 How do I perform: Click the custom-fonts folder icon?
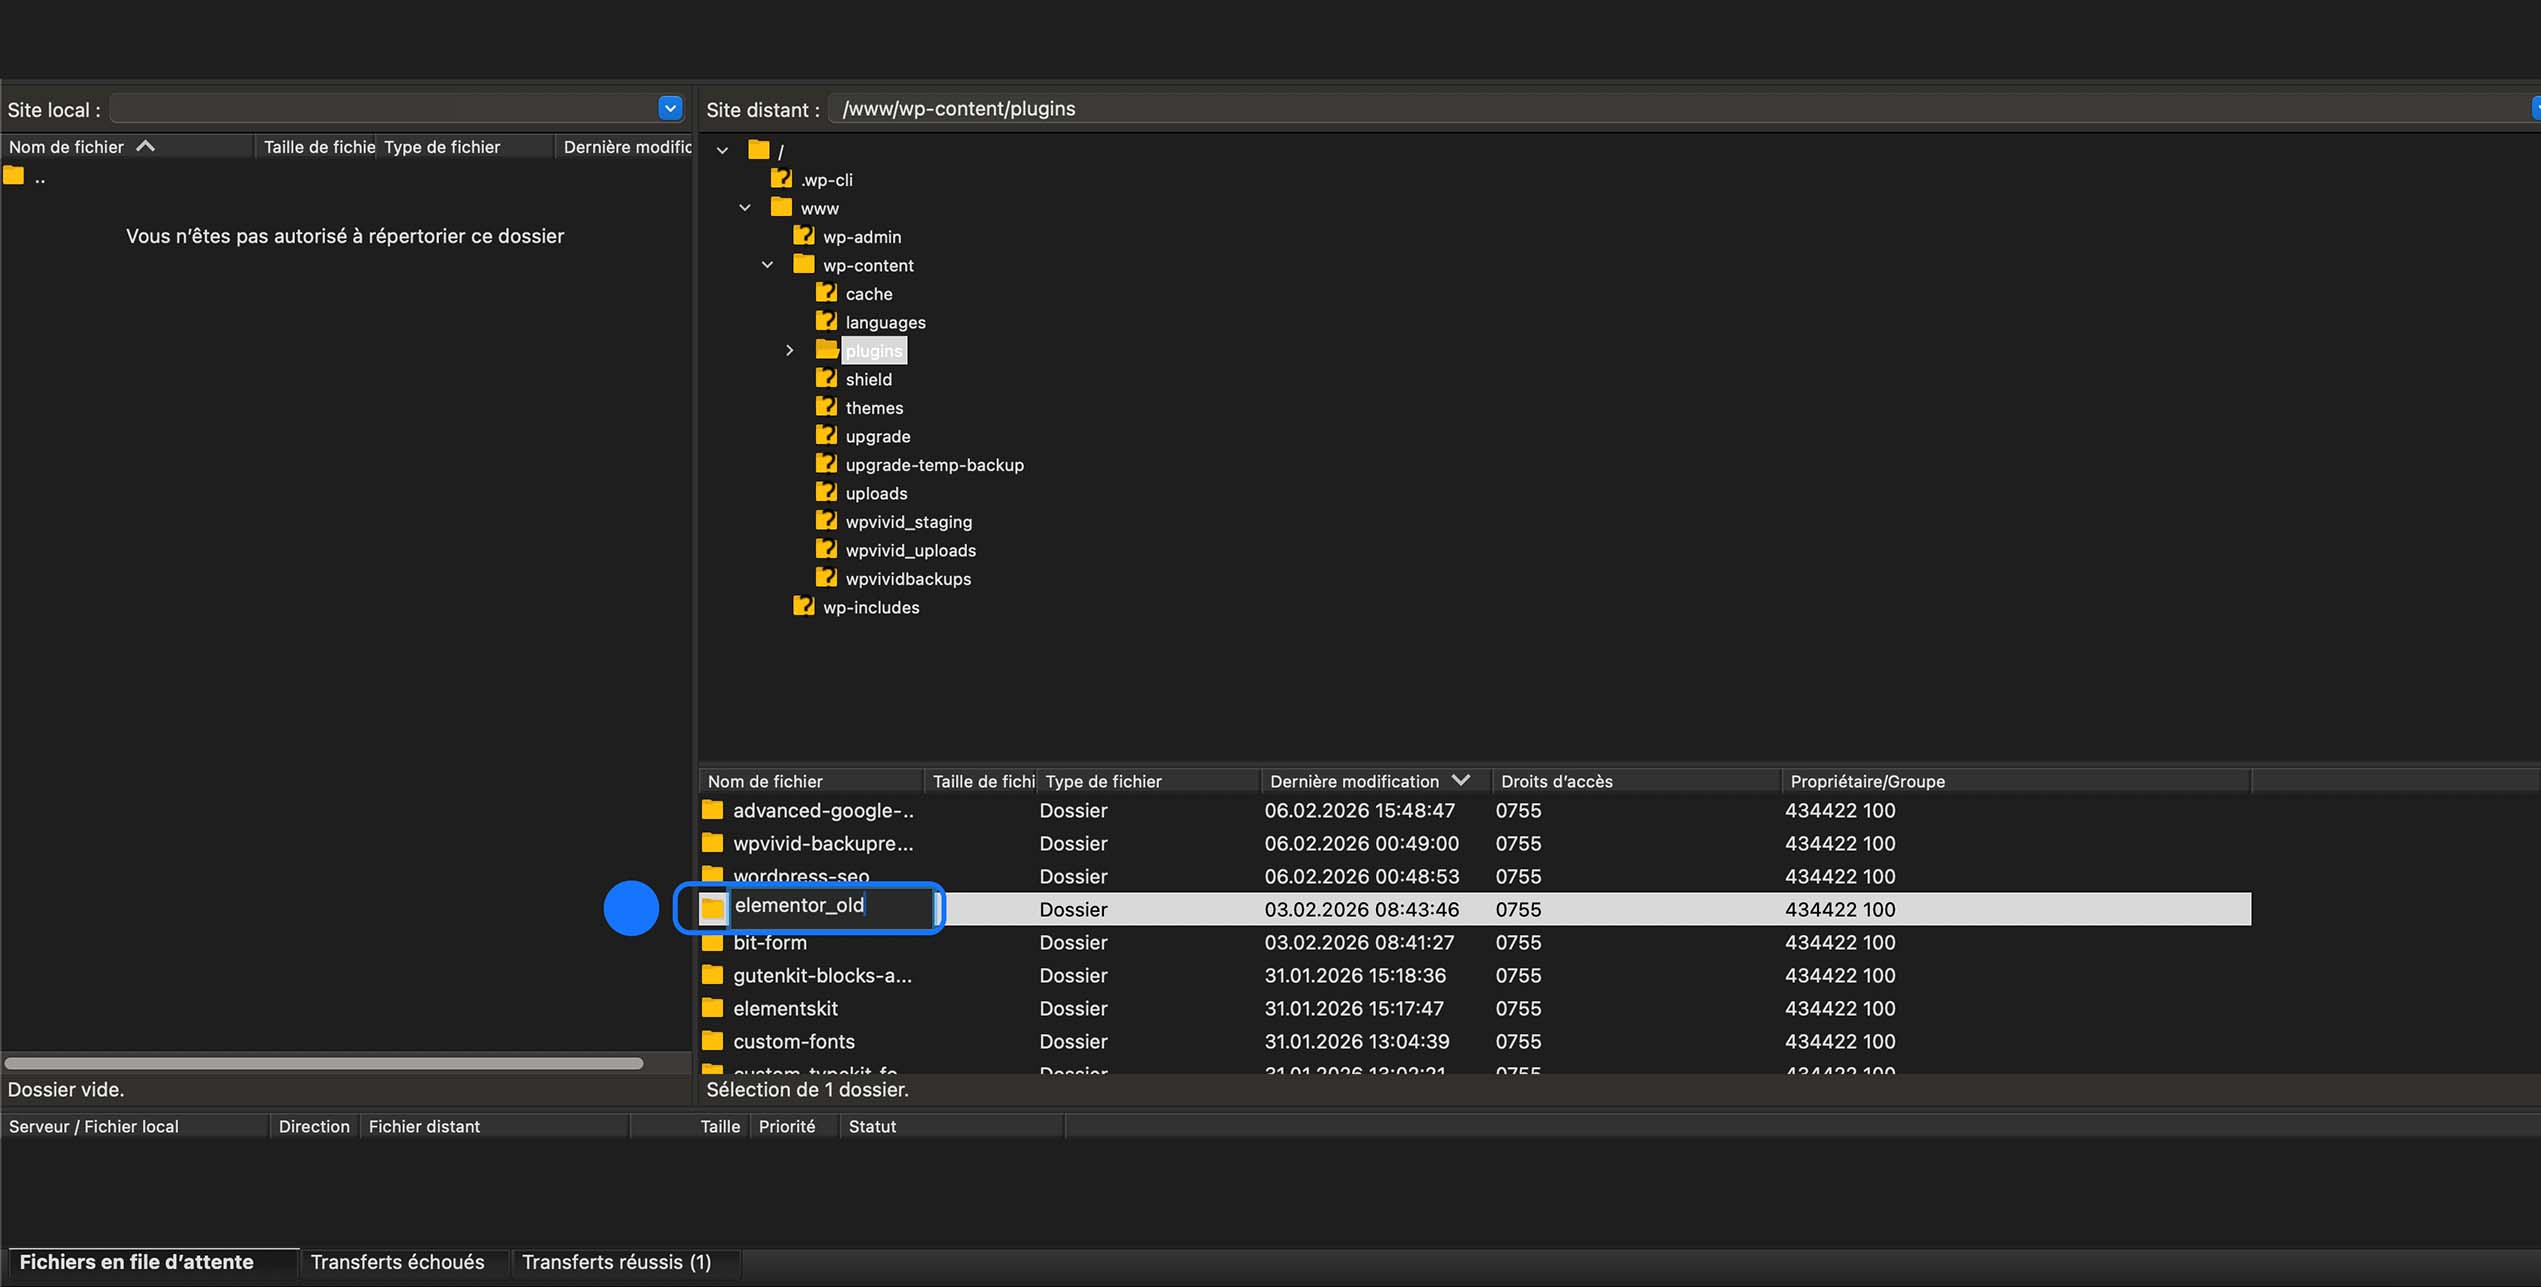[712, 1041]
